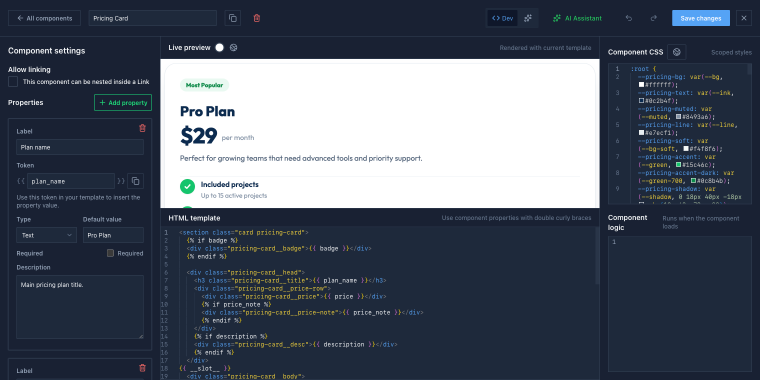Image resolution: width=760 pixels, height=380 pixels.
Task: Enable nesting inside a Link checkbox
Action: [x=13, y=82]
